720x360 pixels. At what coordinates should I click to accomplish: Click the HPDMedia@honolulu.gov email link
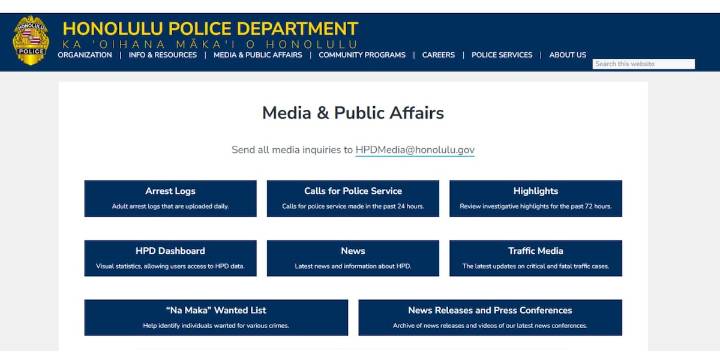[415, 150]
